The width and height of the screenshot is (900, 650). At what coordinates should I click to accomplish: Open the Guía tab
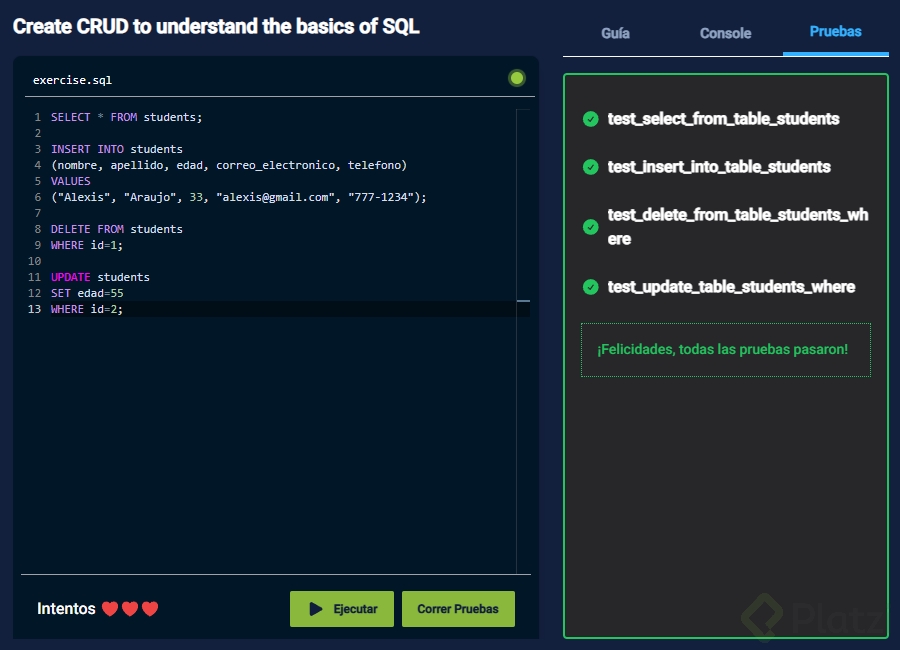coord(615,33)
